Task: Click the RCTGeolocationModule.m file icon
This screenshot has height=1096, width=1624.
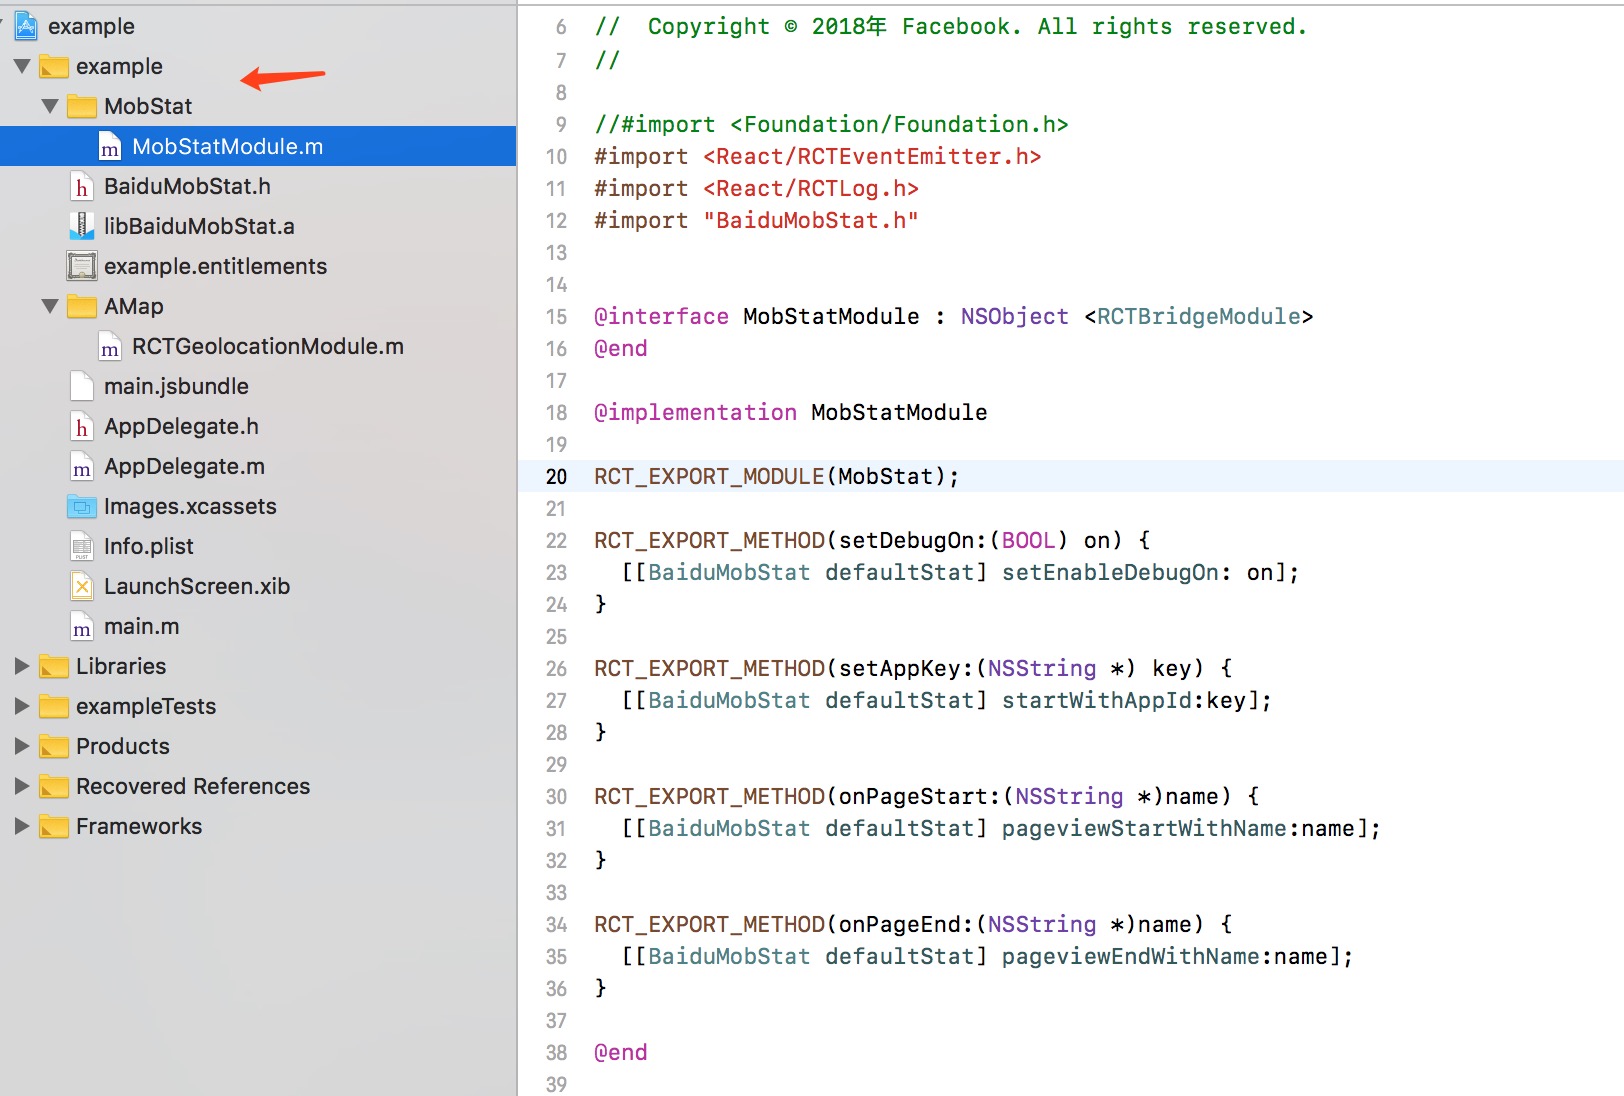Action: pos(110,347)
